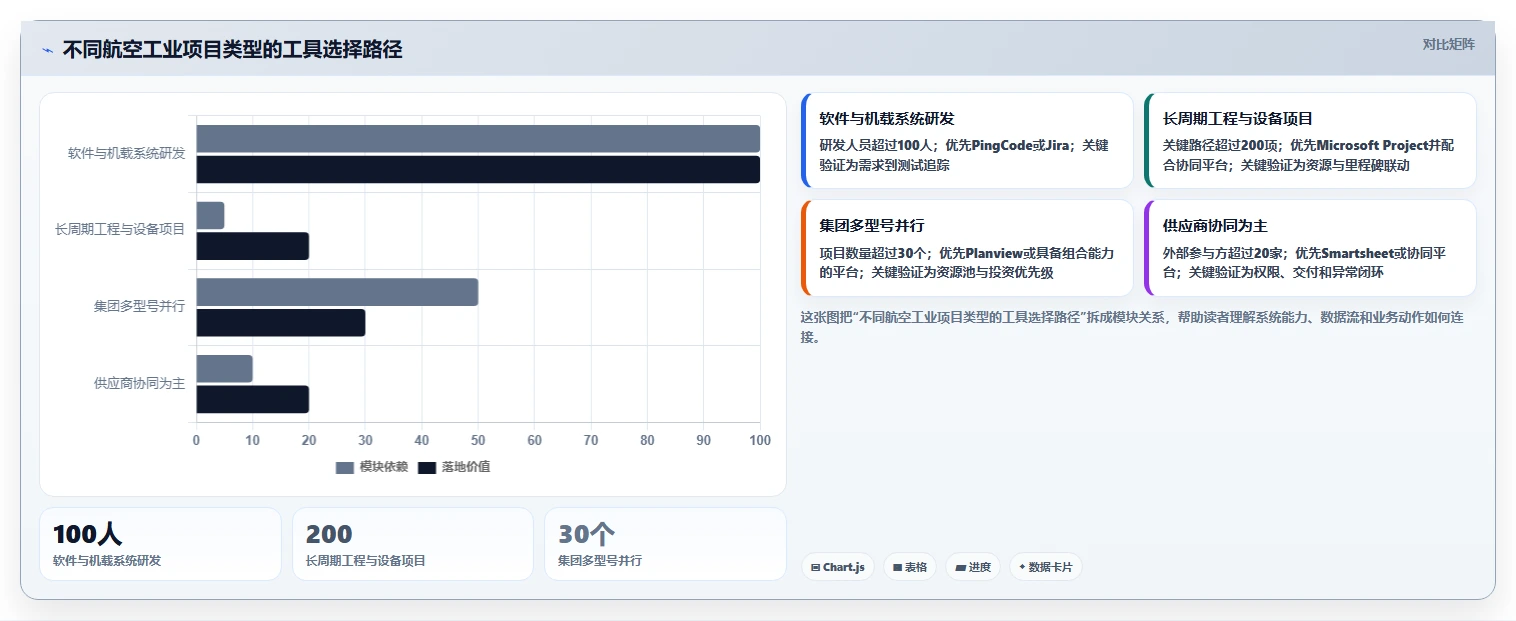The image size is (1516, 621).
Task: Click the 软件与机载系统研发 落地价值 dark bar
Action: [x=478, y=169]
